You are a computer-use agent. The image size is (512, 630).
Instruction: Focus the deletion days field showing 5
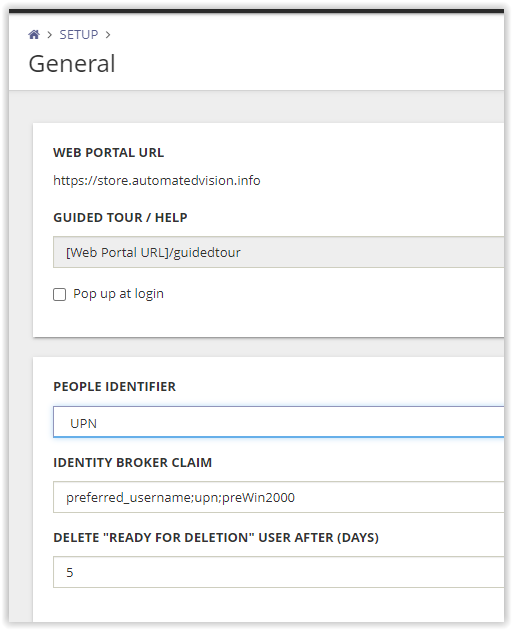pos(279,572)
